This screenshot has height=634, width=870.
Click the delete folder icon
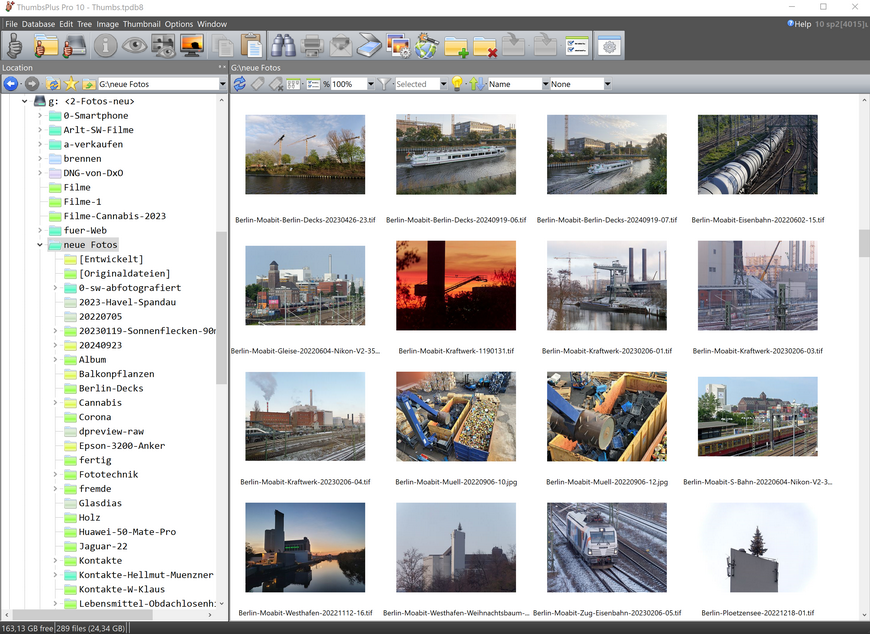tap(485, 46)
